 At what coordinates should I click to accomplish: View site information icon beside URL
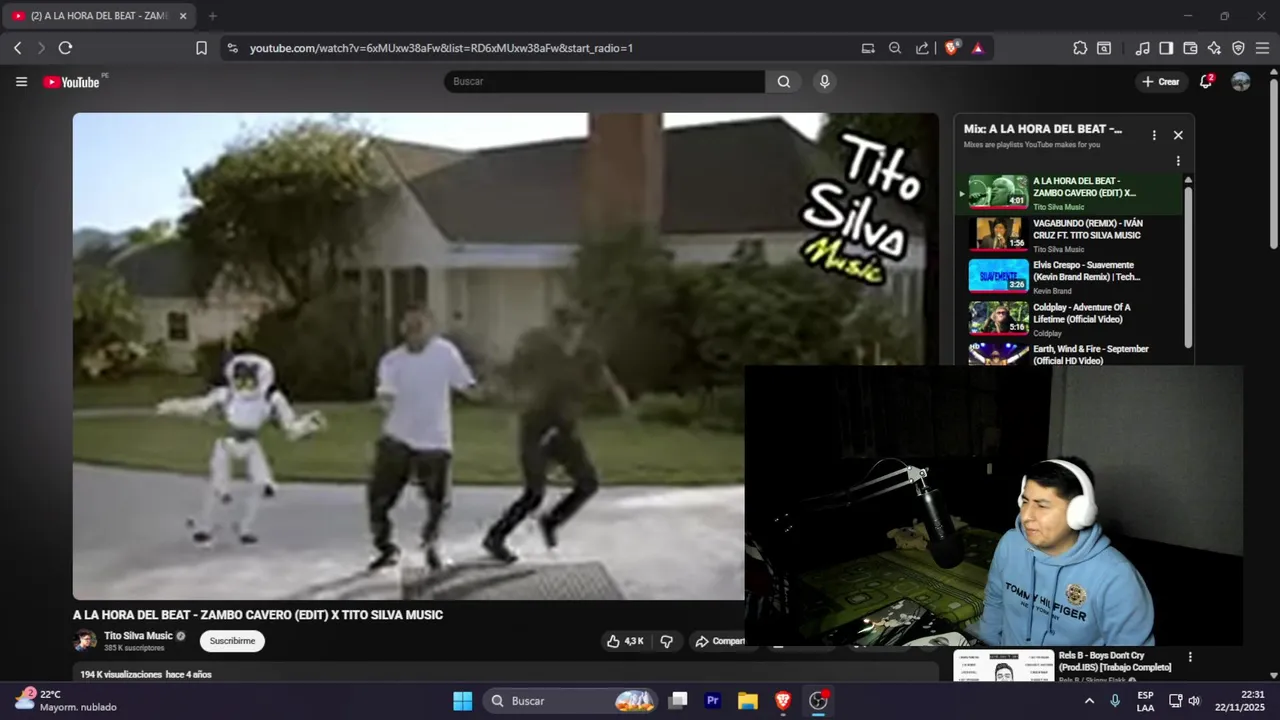(232, 48)
